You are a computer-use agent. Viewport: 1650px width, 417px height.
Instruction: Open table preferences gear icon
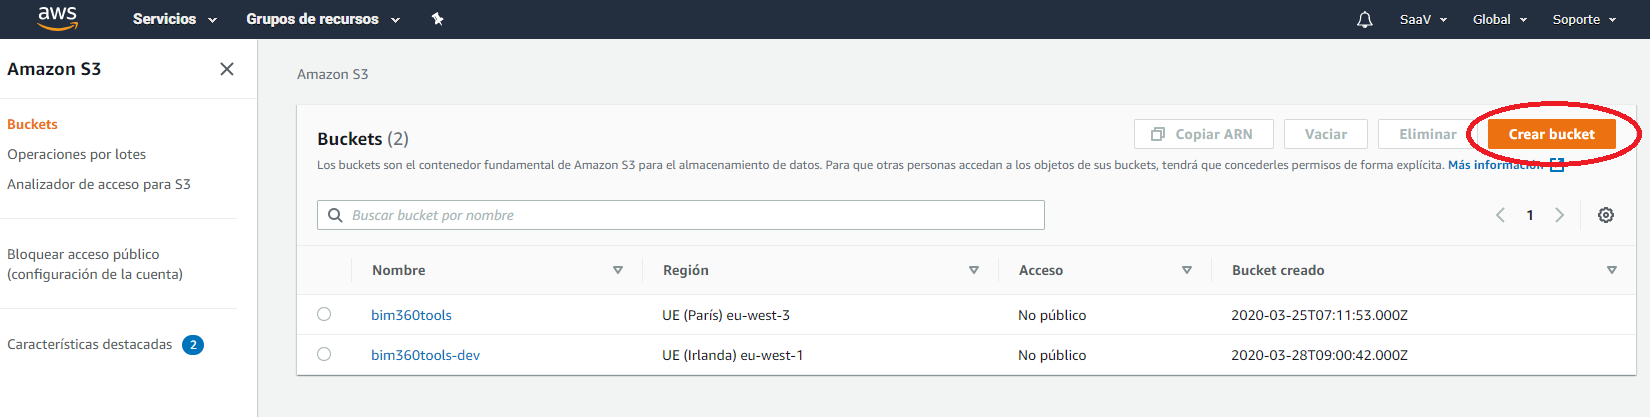(1606, 215)
